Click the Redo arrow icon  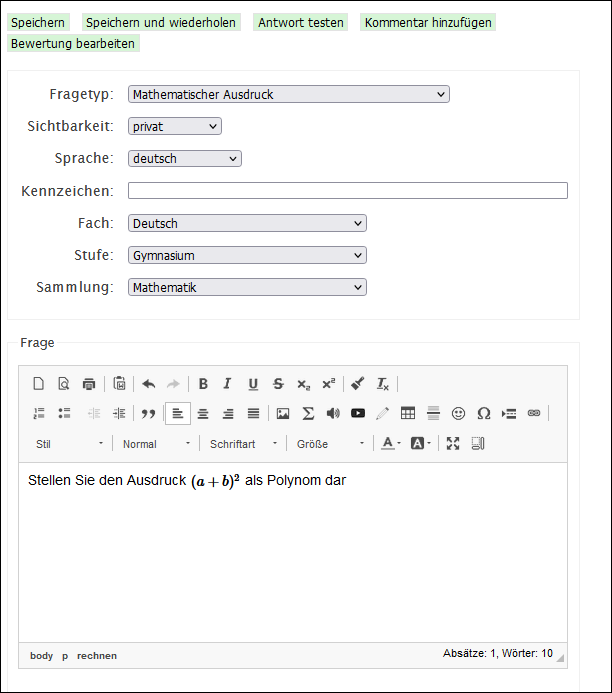pos(173,384)
